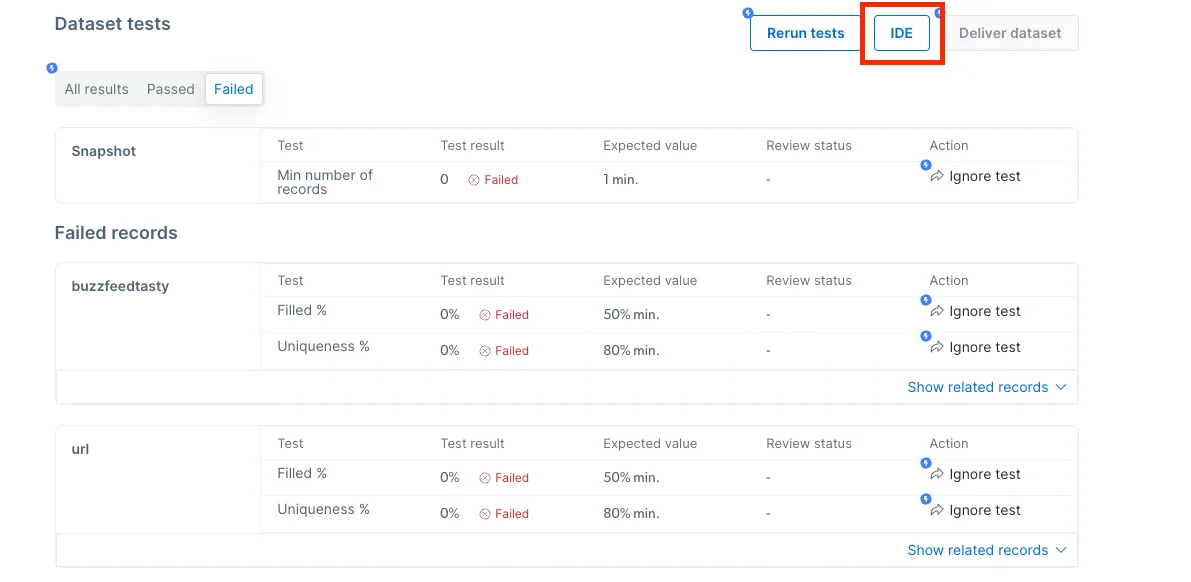Click lightning badge beside buzzfeedtasty Uniqueness % Ignore test

(x=926, y=336)
